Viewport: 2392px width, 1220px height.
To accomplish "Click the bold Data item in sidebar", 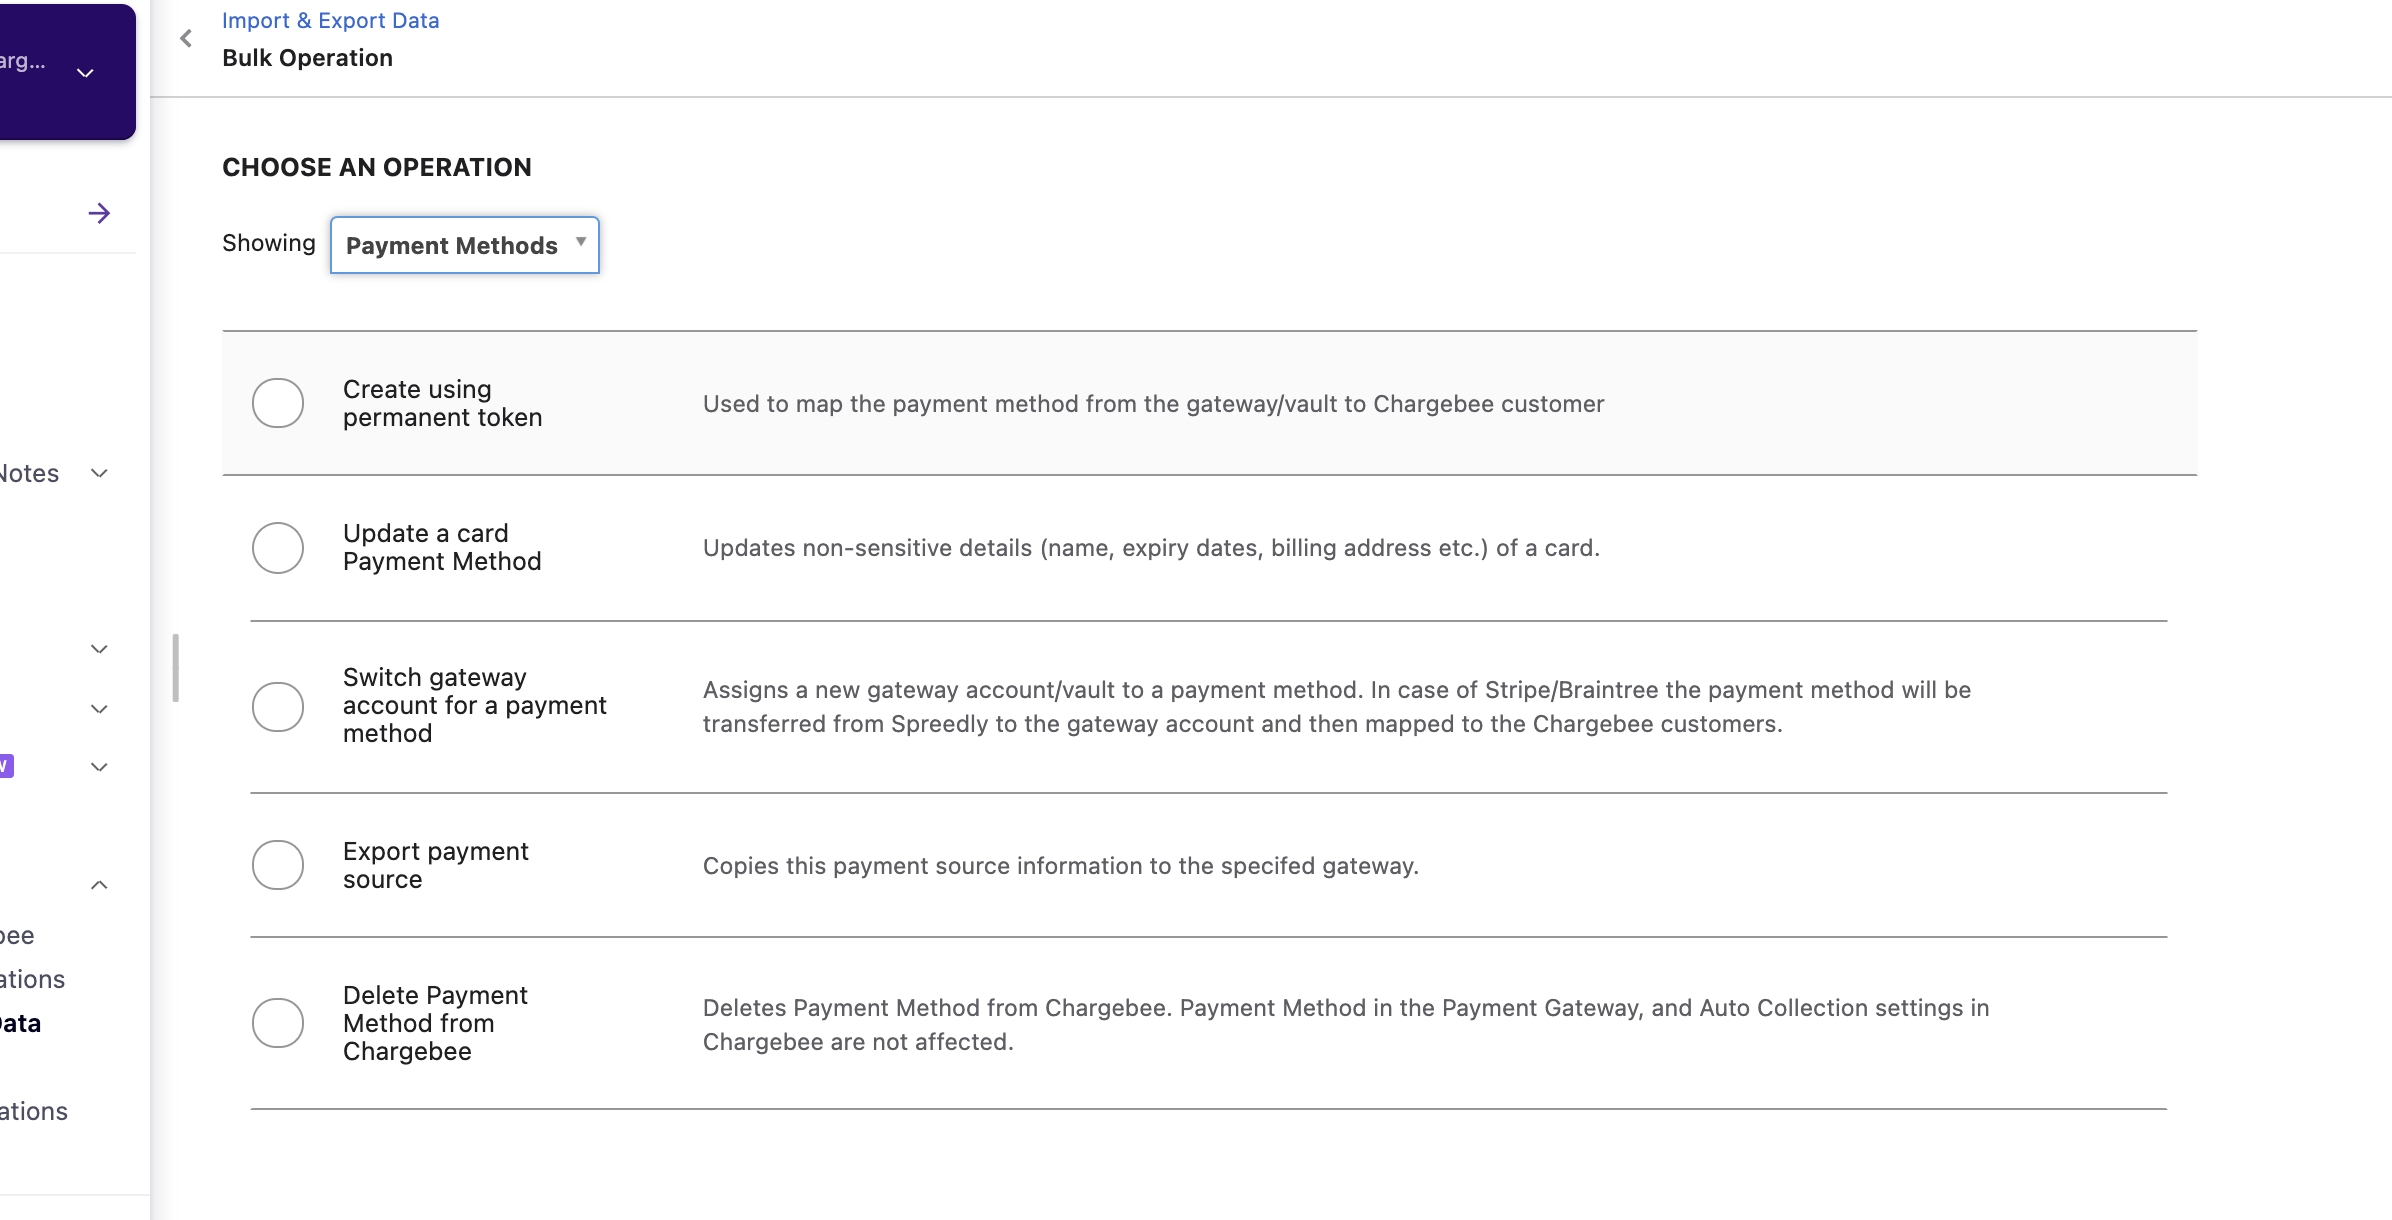I will click(20, 1023).
